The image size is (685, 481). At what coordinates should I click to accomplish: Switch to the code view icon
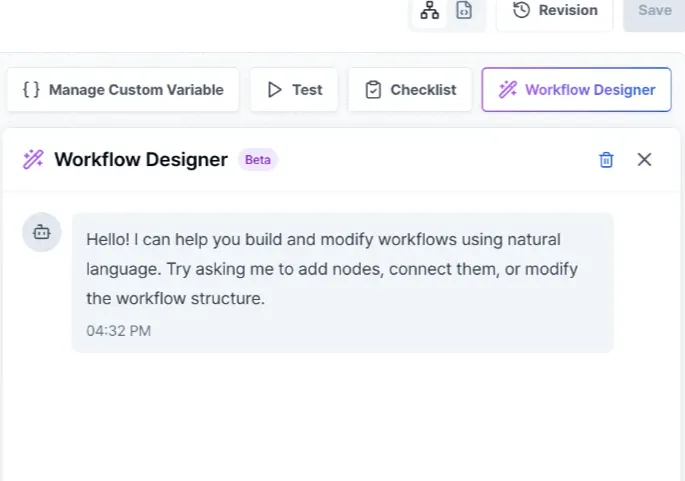[x=464, y=11]
